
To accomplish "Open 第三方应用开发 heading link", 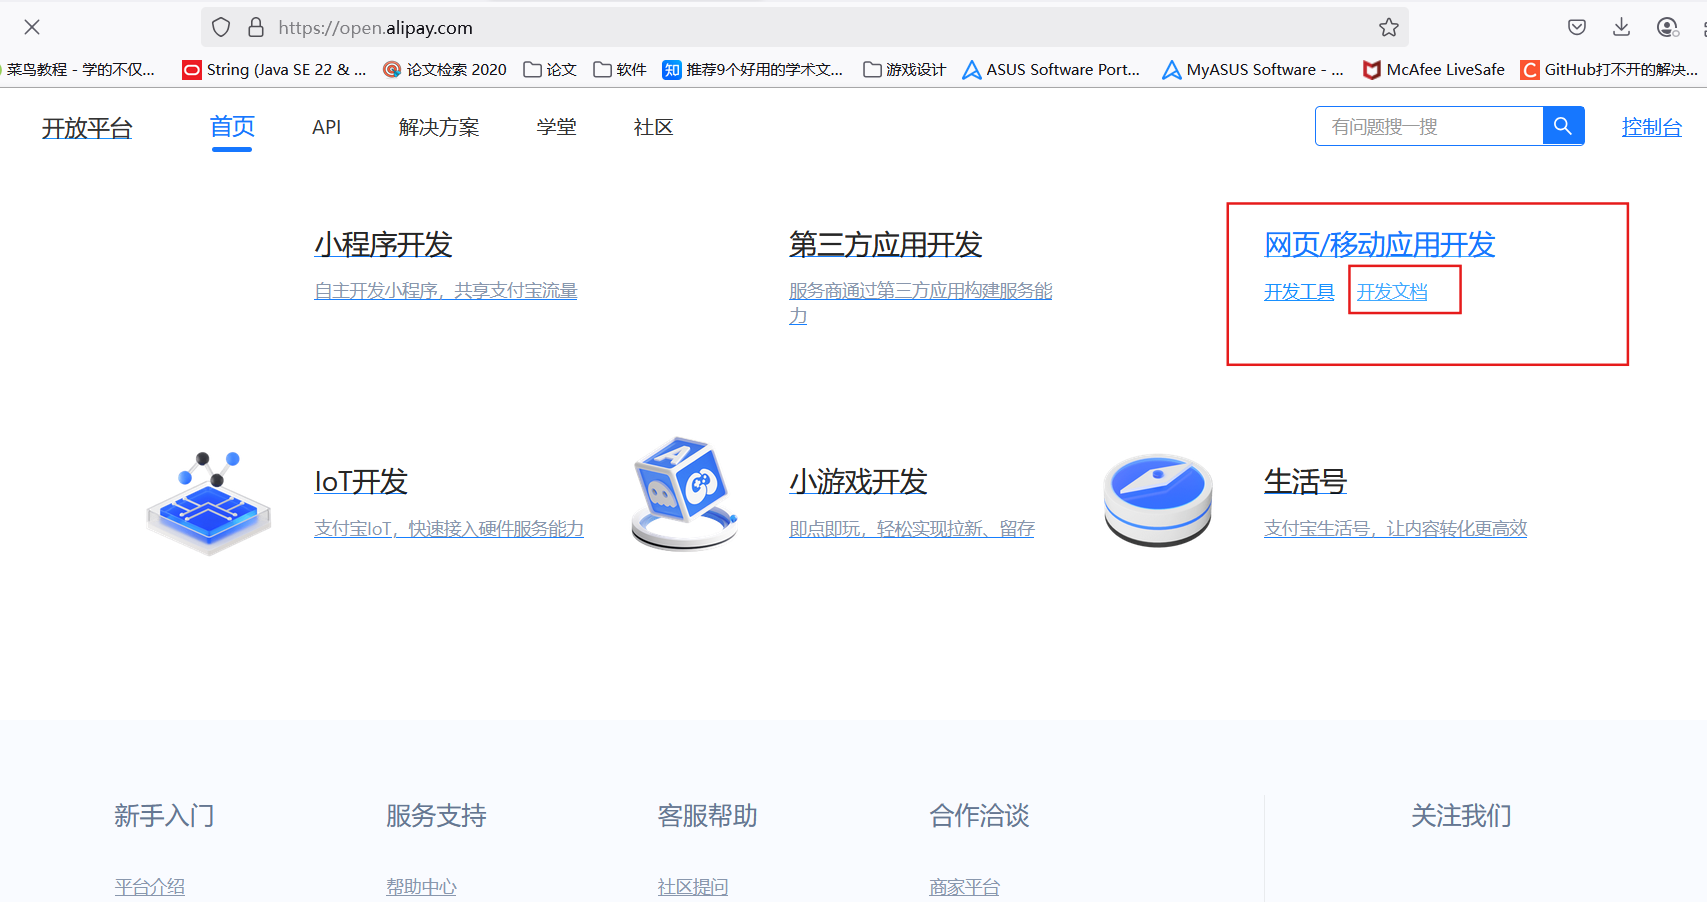I will click(x=885, y=244).
